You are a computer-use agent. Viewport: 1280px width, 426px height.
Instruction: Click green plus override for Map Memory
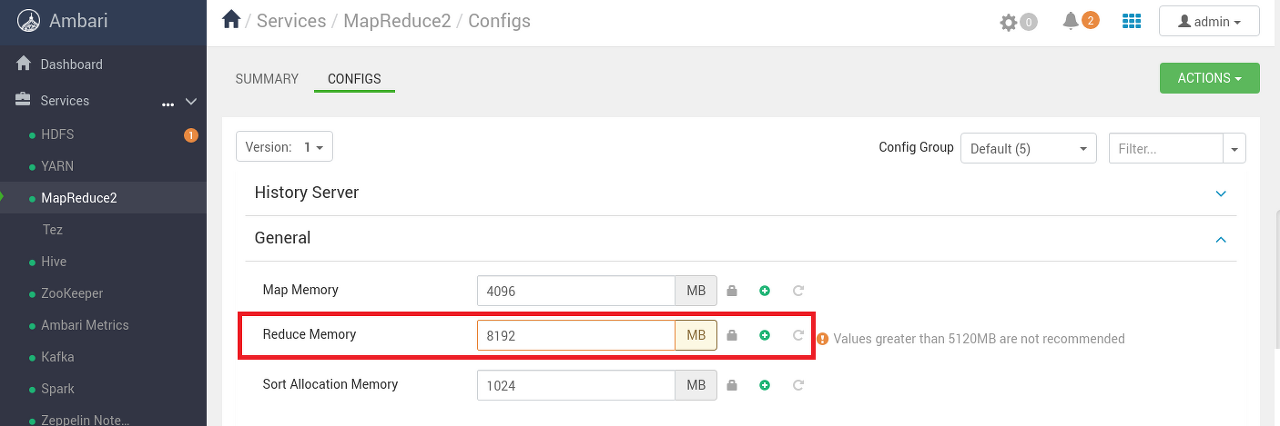click(x=765, y=291)
